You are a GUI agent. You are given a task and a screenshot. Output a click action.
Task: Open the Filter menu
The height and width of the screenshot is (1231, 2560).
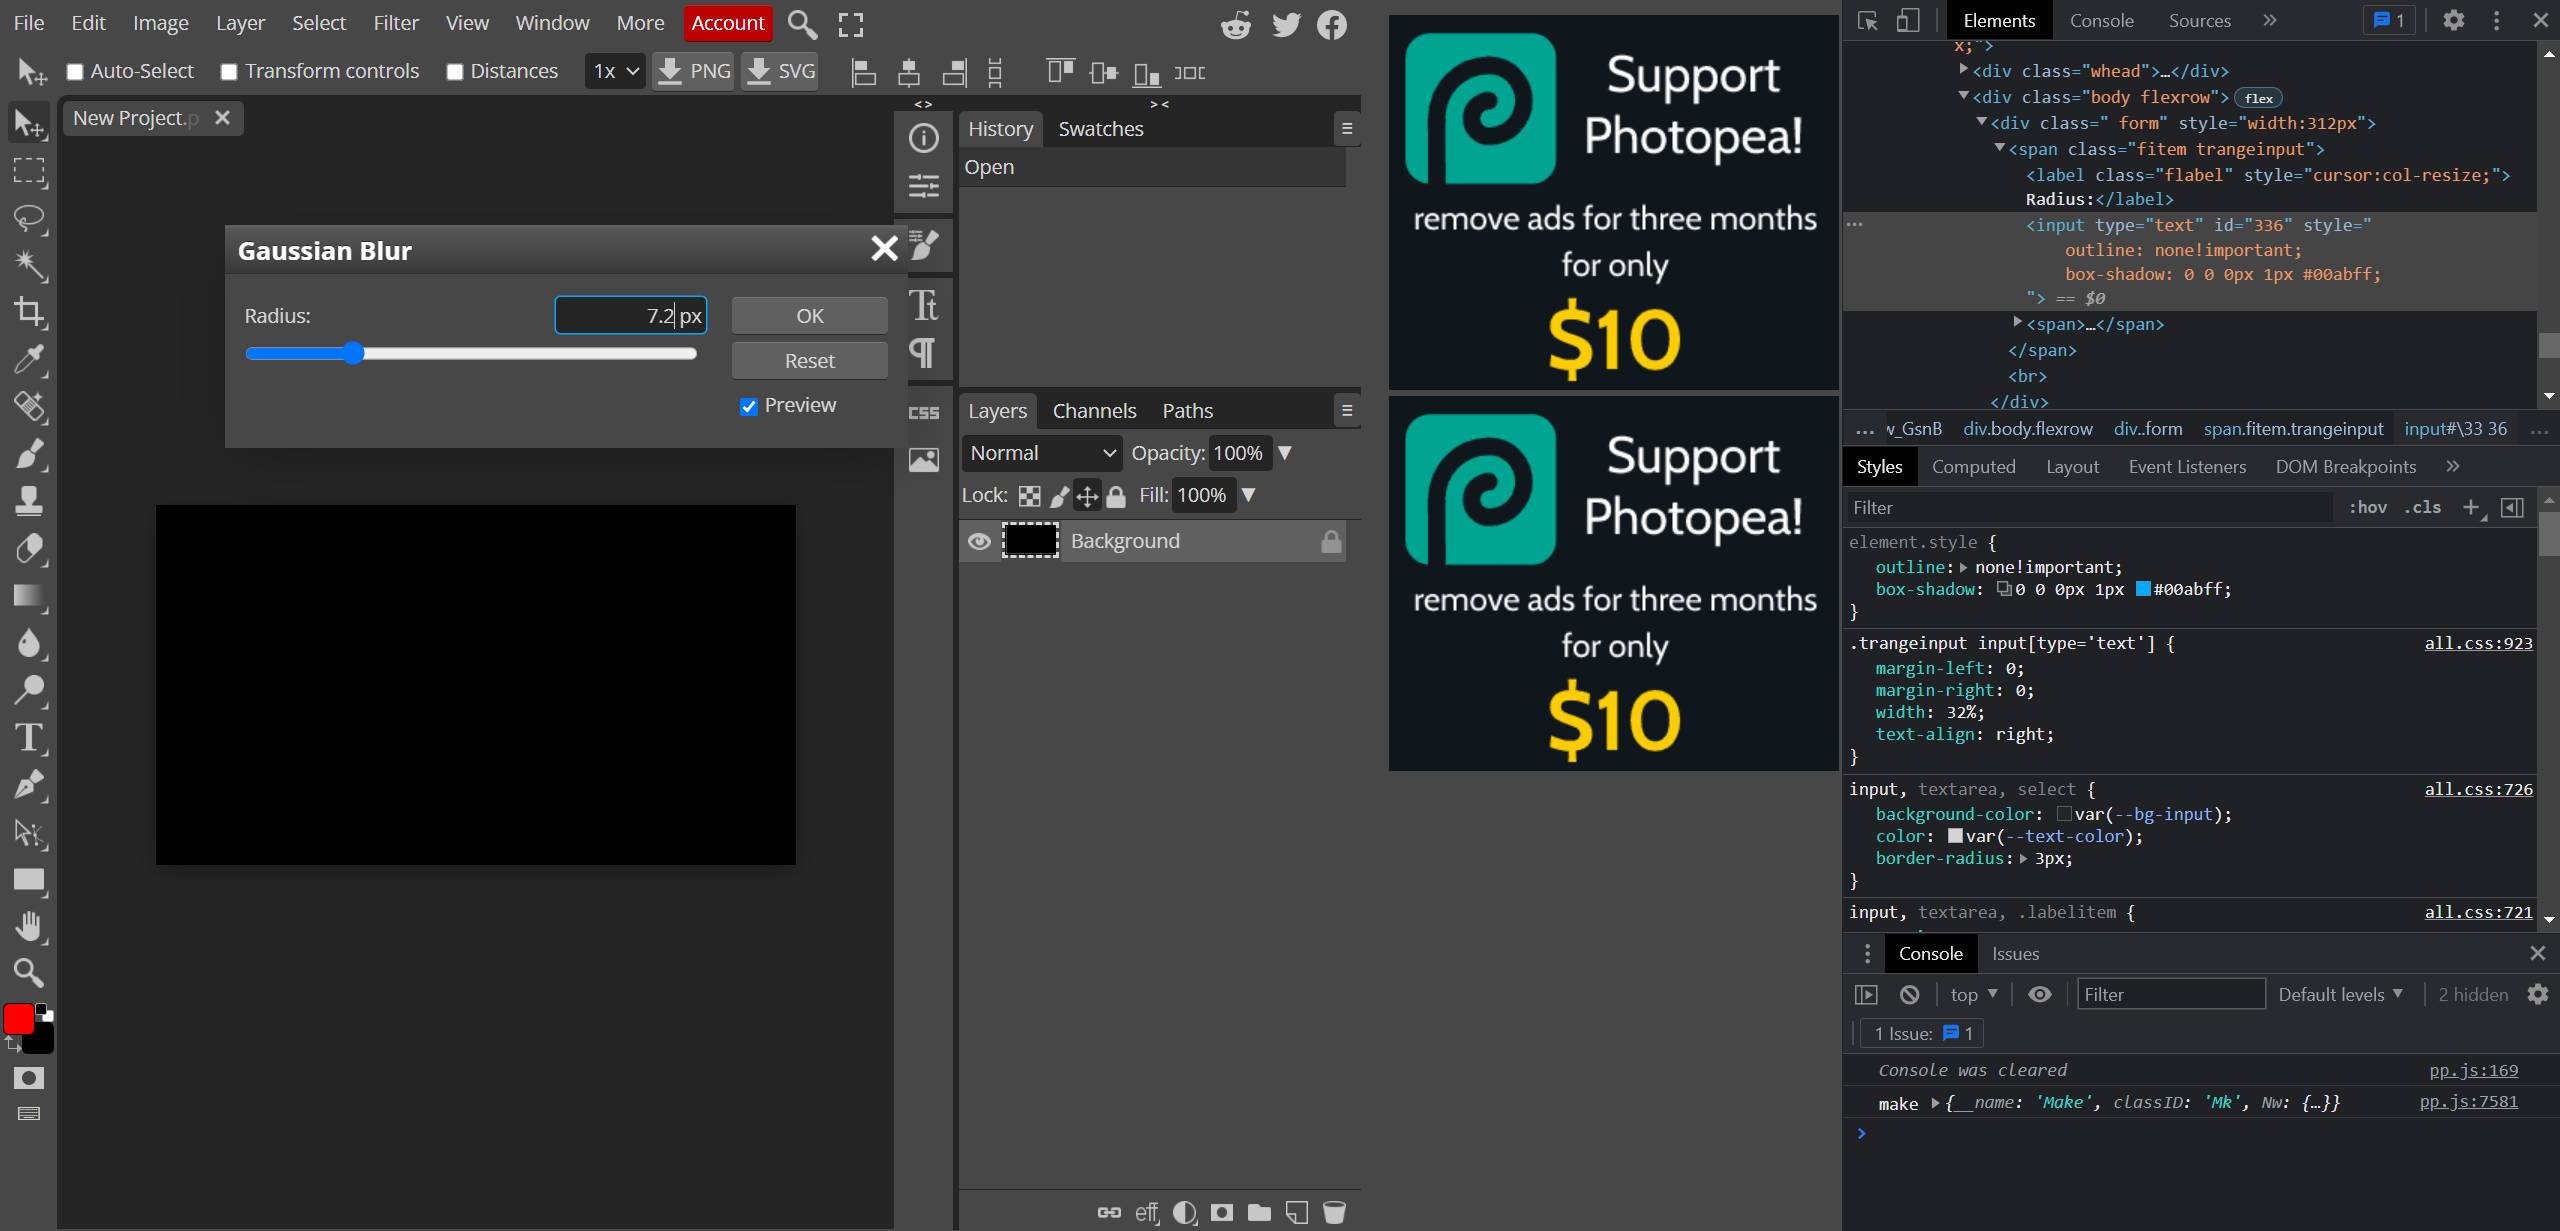coord(396,22)
